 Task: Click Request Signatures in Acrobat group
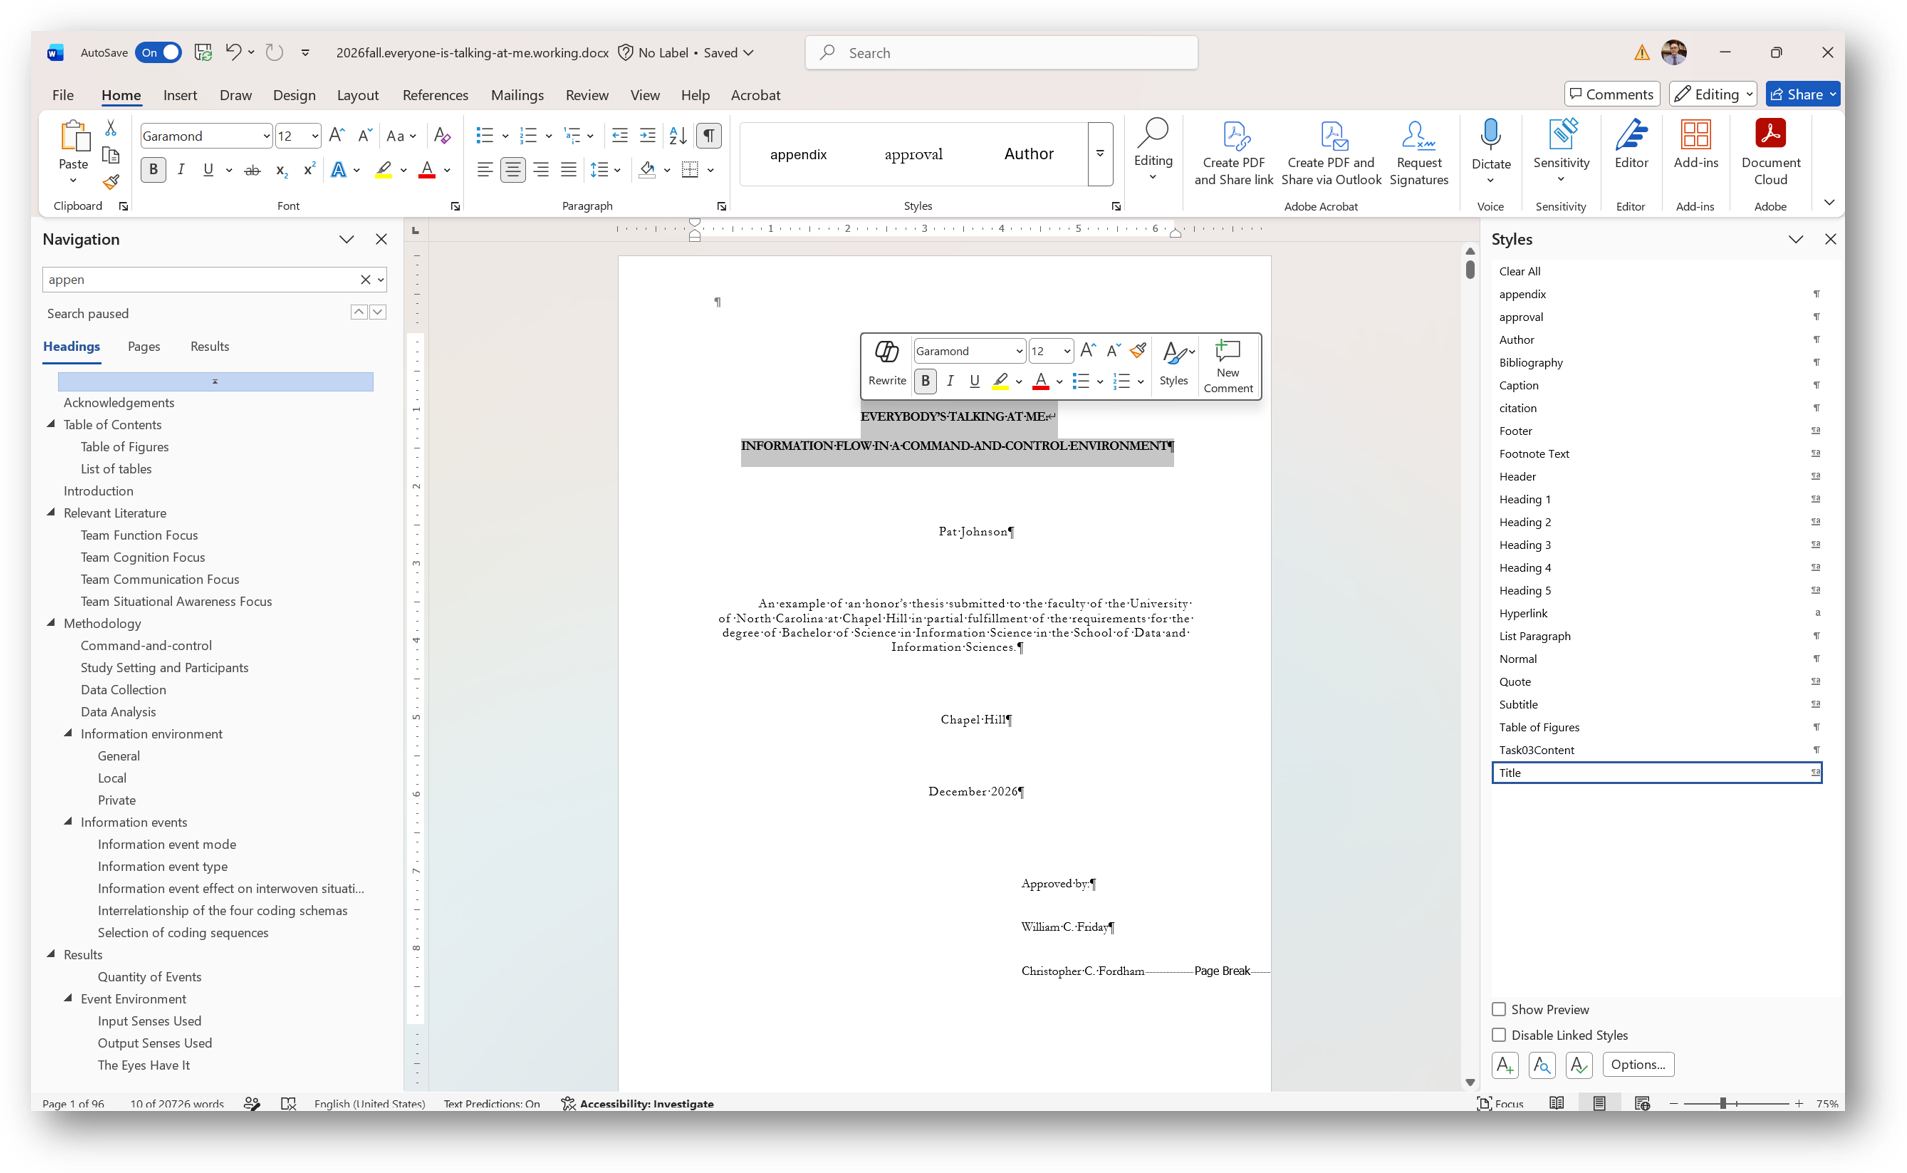pos(1418,152)
